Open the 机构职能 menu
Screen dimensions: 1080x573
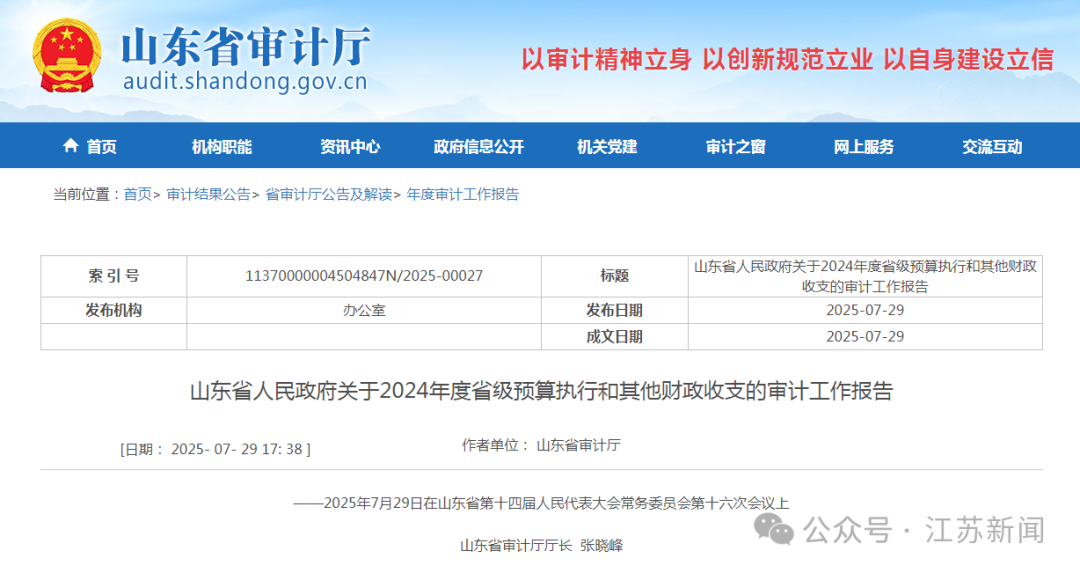(x=221, y=147)
